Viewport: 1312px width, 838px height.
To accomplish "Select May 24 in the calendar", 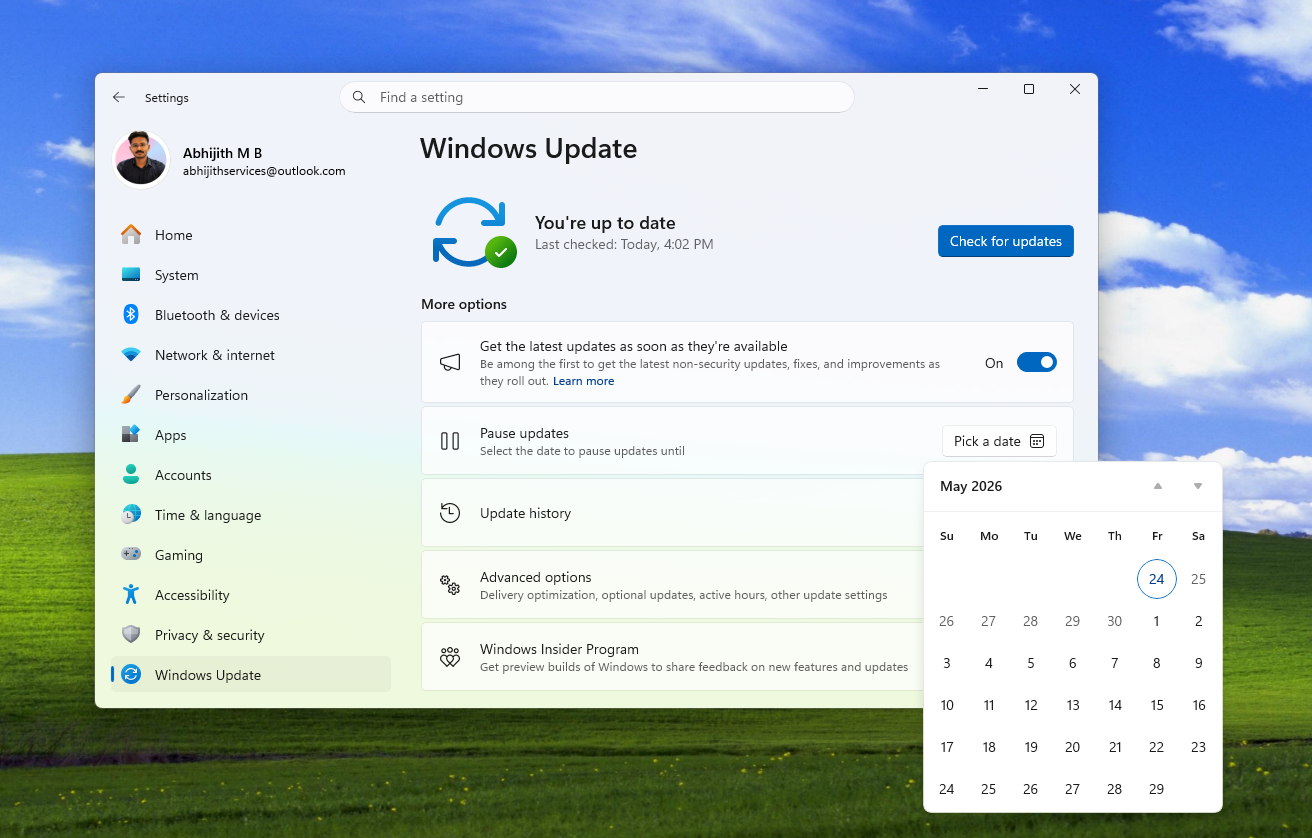I will coord(1156,579).
